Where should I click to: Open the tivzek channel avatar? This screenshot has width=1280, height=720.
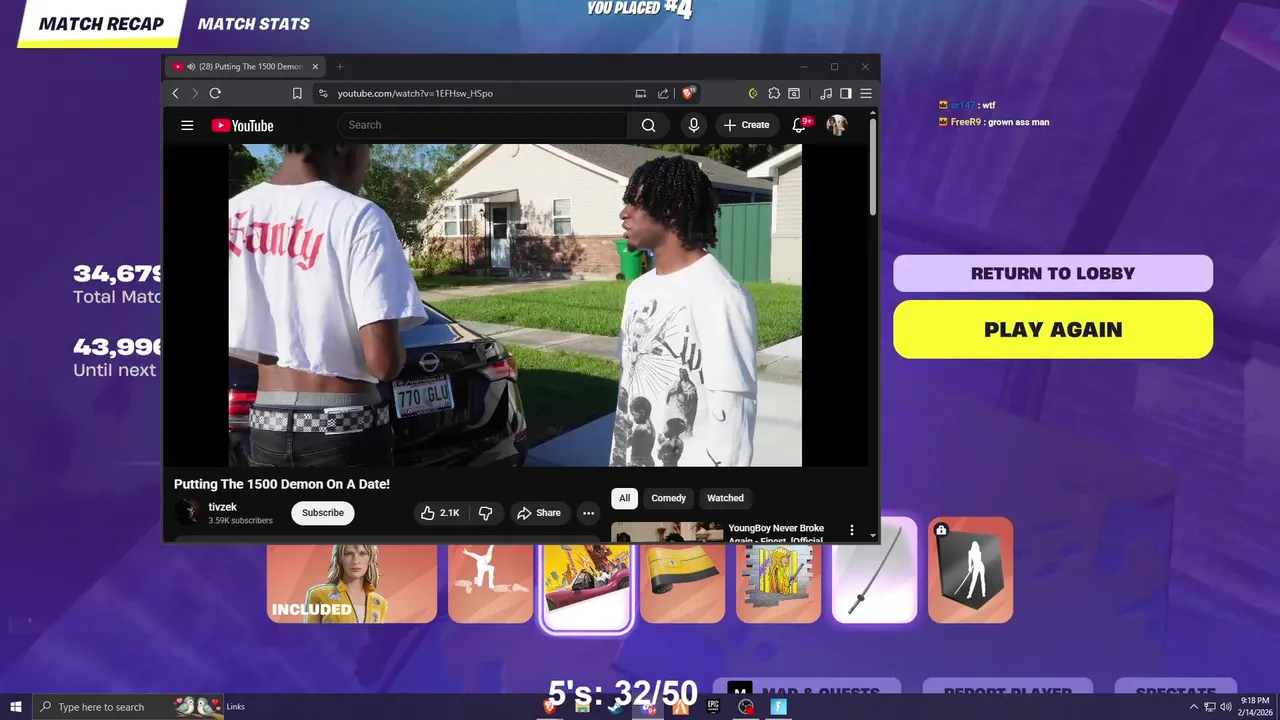(187, 513)
